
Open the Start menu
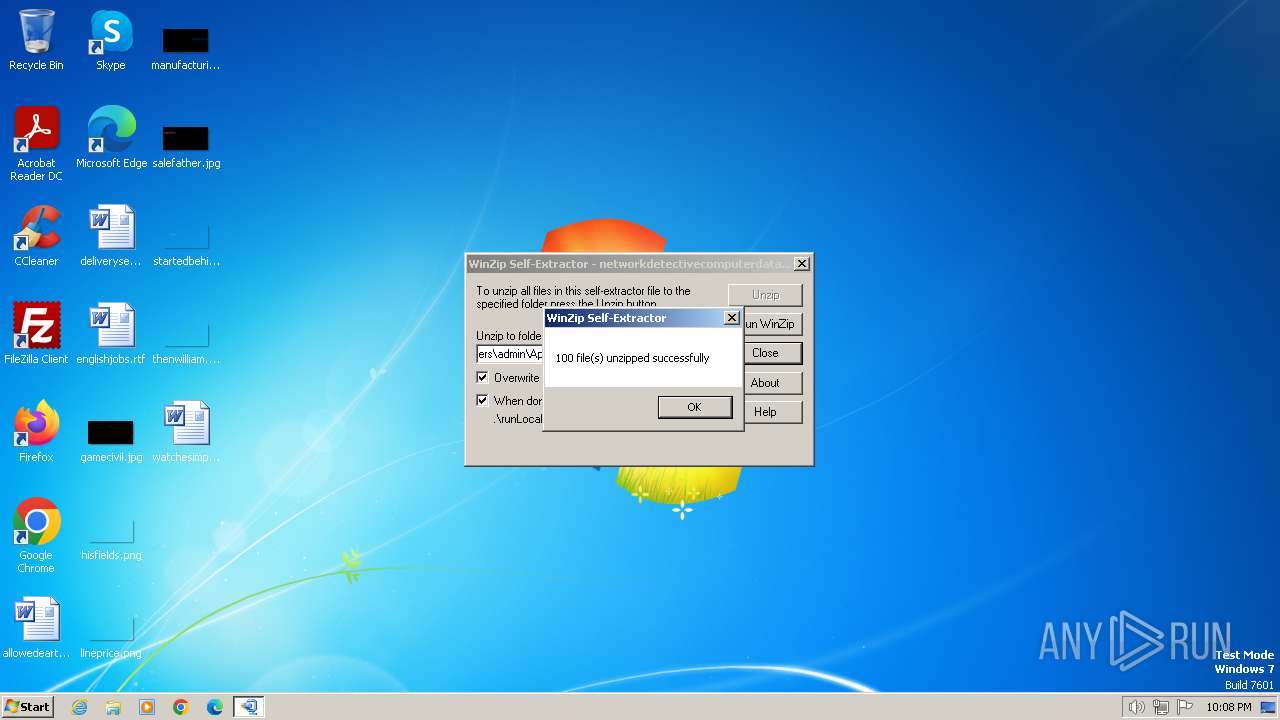pyautogui.click(x=27, y=707)
